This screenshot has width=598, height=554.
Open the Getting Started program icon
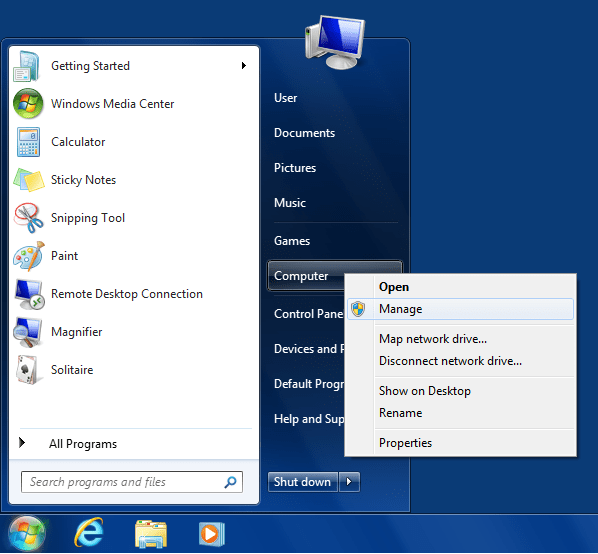coord(27,66)
